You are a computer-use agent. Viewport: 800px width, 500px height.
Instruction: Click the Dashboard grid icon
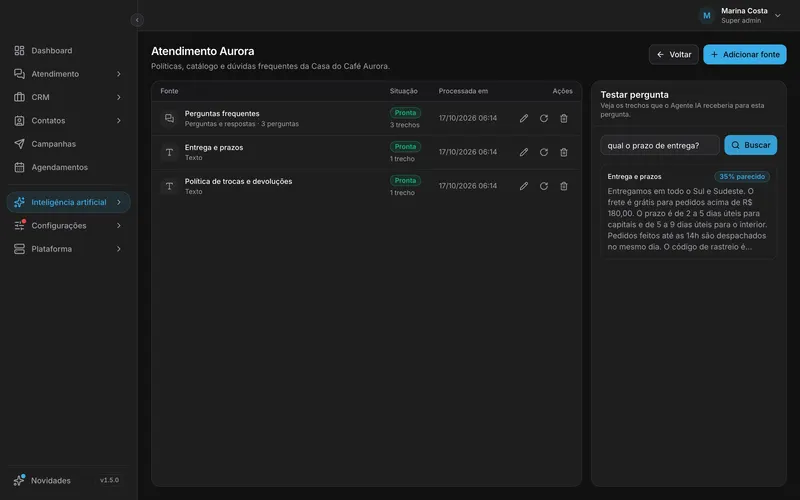(x=19, y=51)
